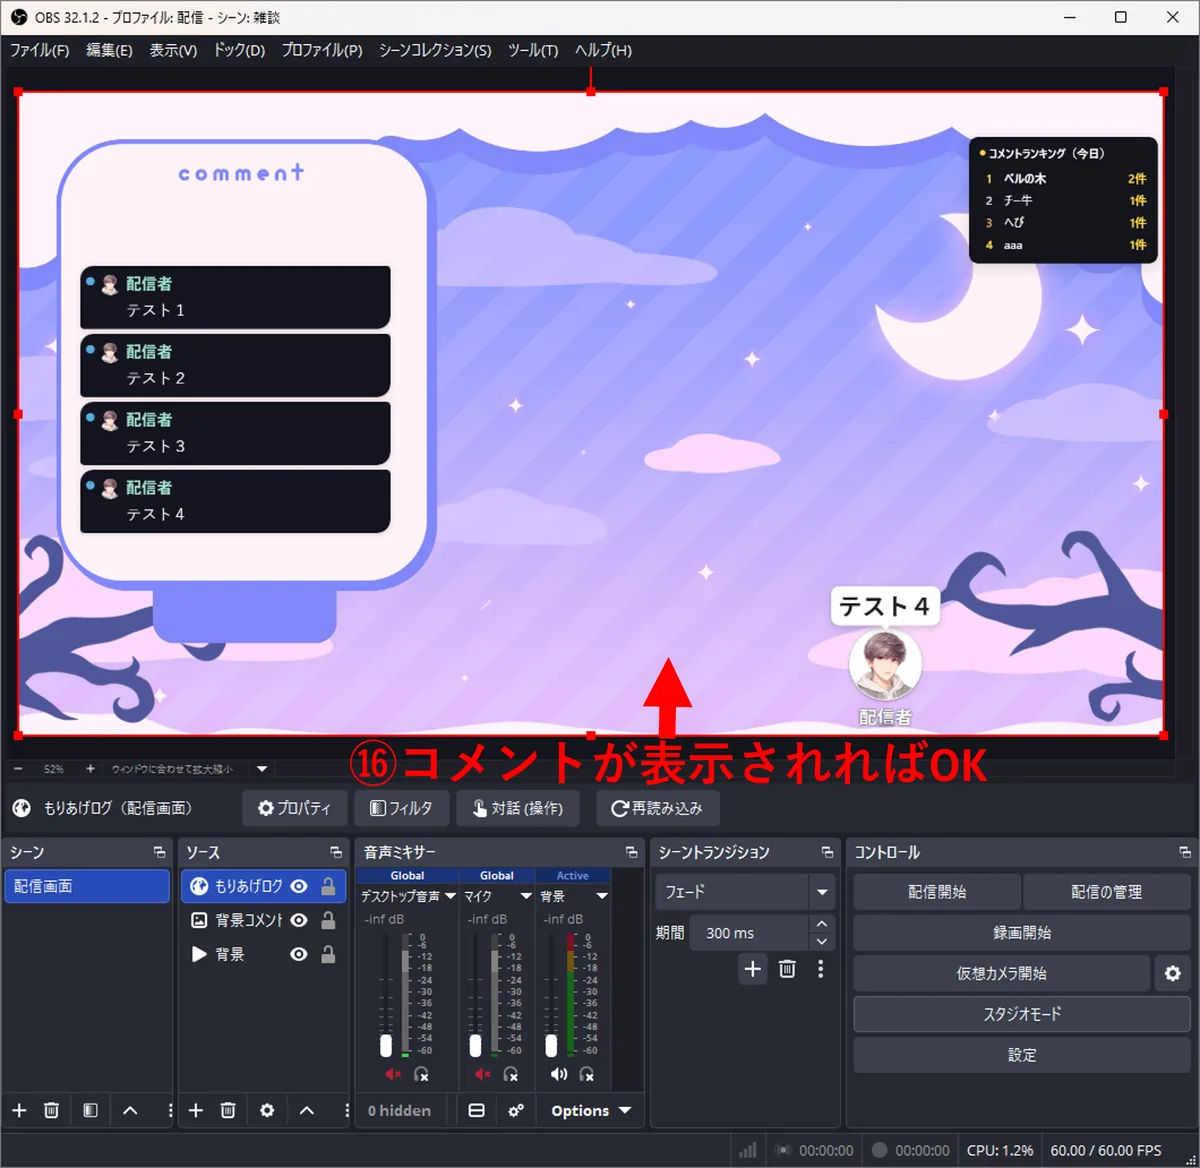Click the media play icon for 背景 source
1200x1168 pixels.
tap(199, 954)
